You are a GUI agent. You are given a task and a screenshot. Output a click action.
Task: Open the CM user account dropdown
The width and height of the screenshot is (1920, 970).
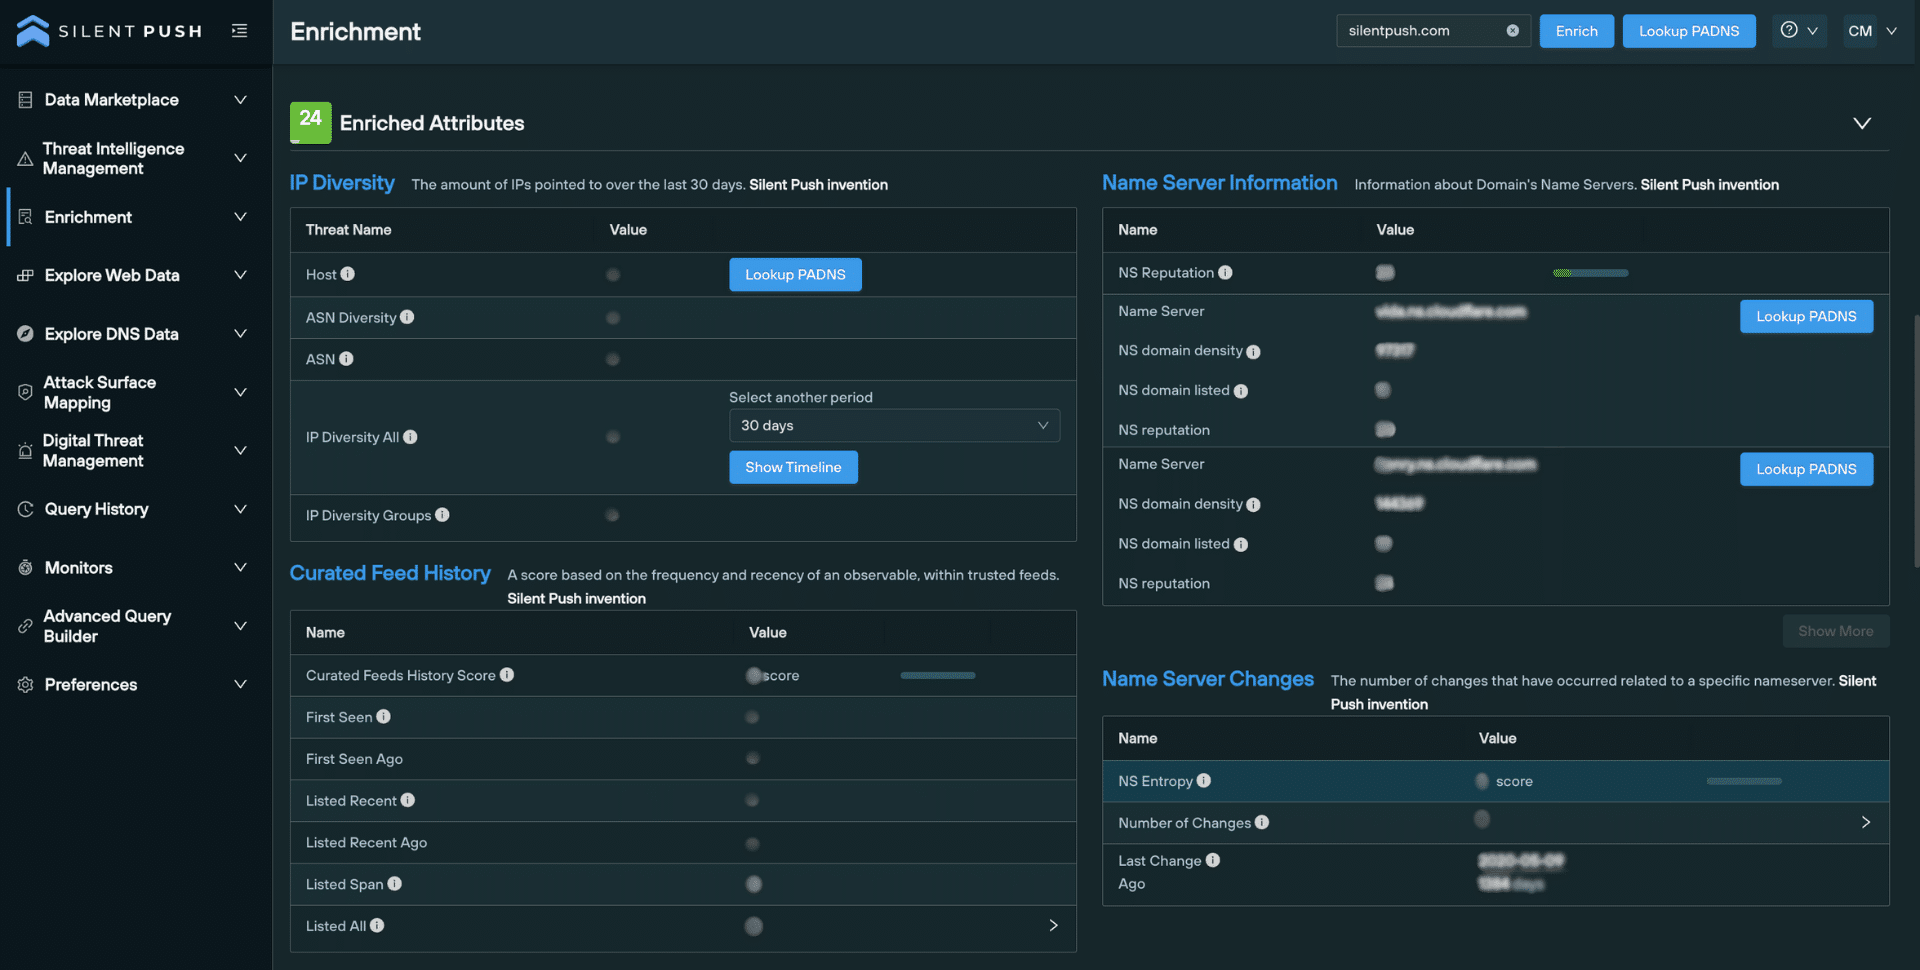(1872, 31)
